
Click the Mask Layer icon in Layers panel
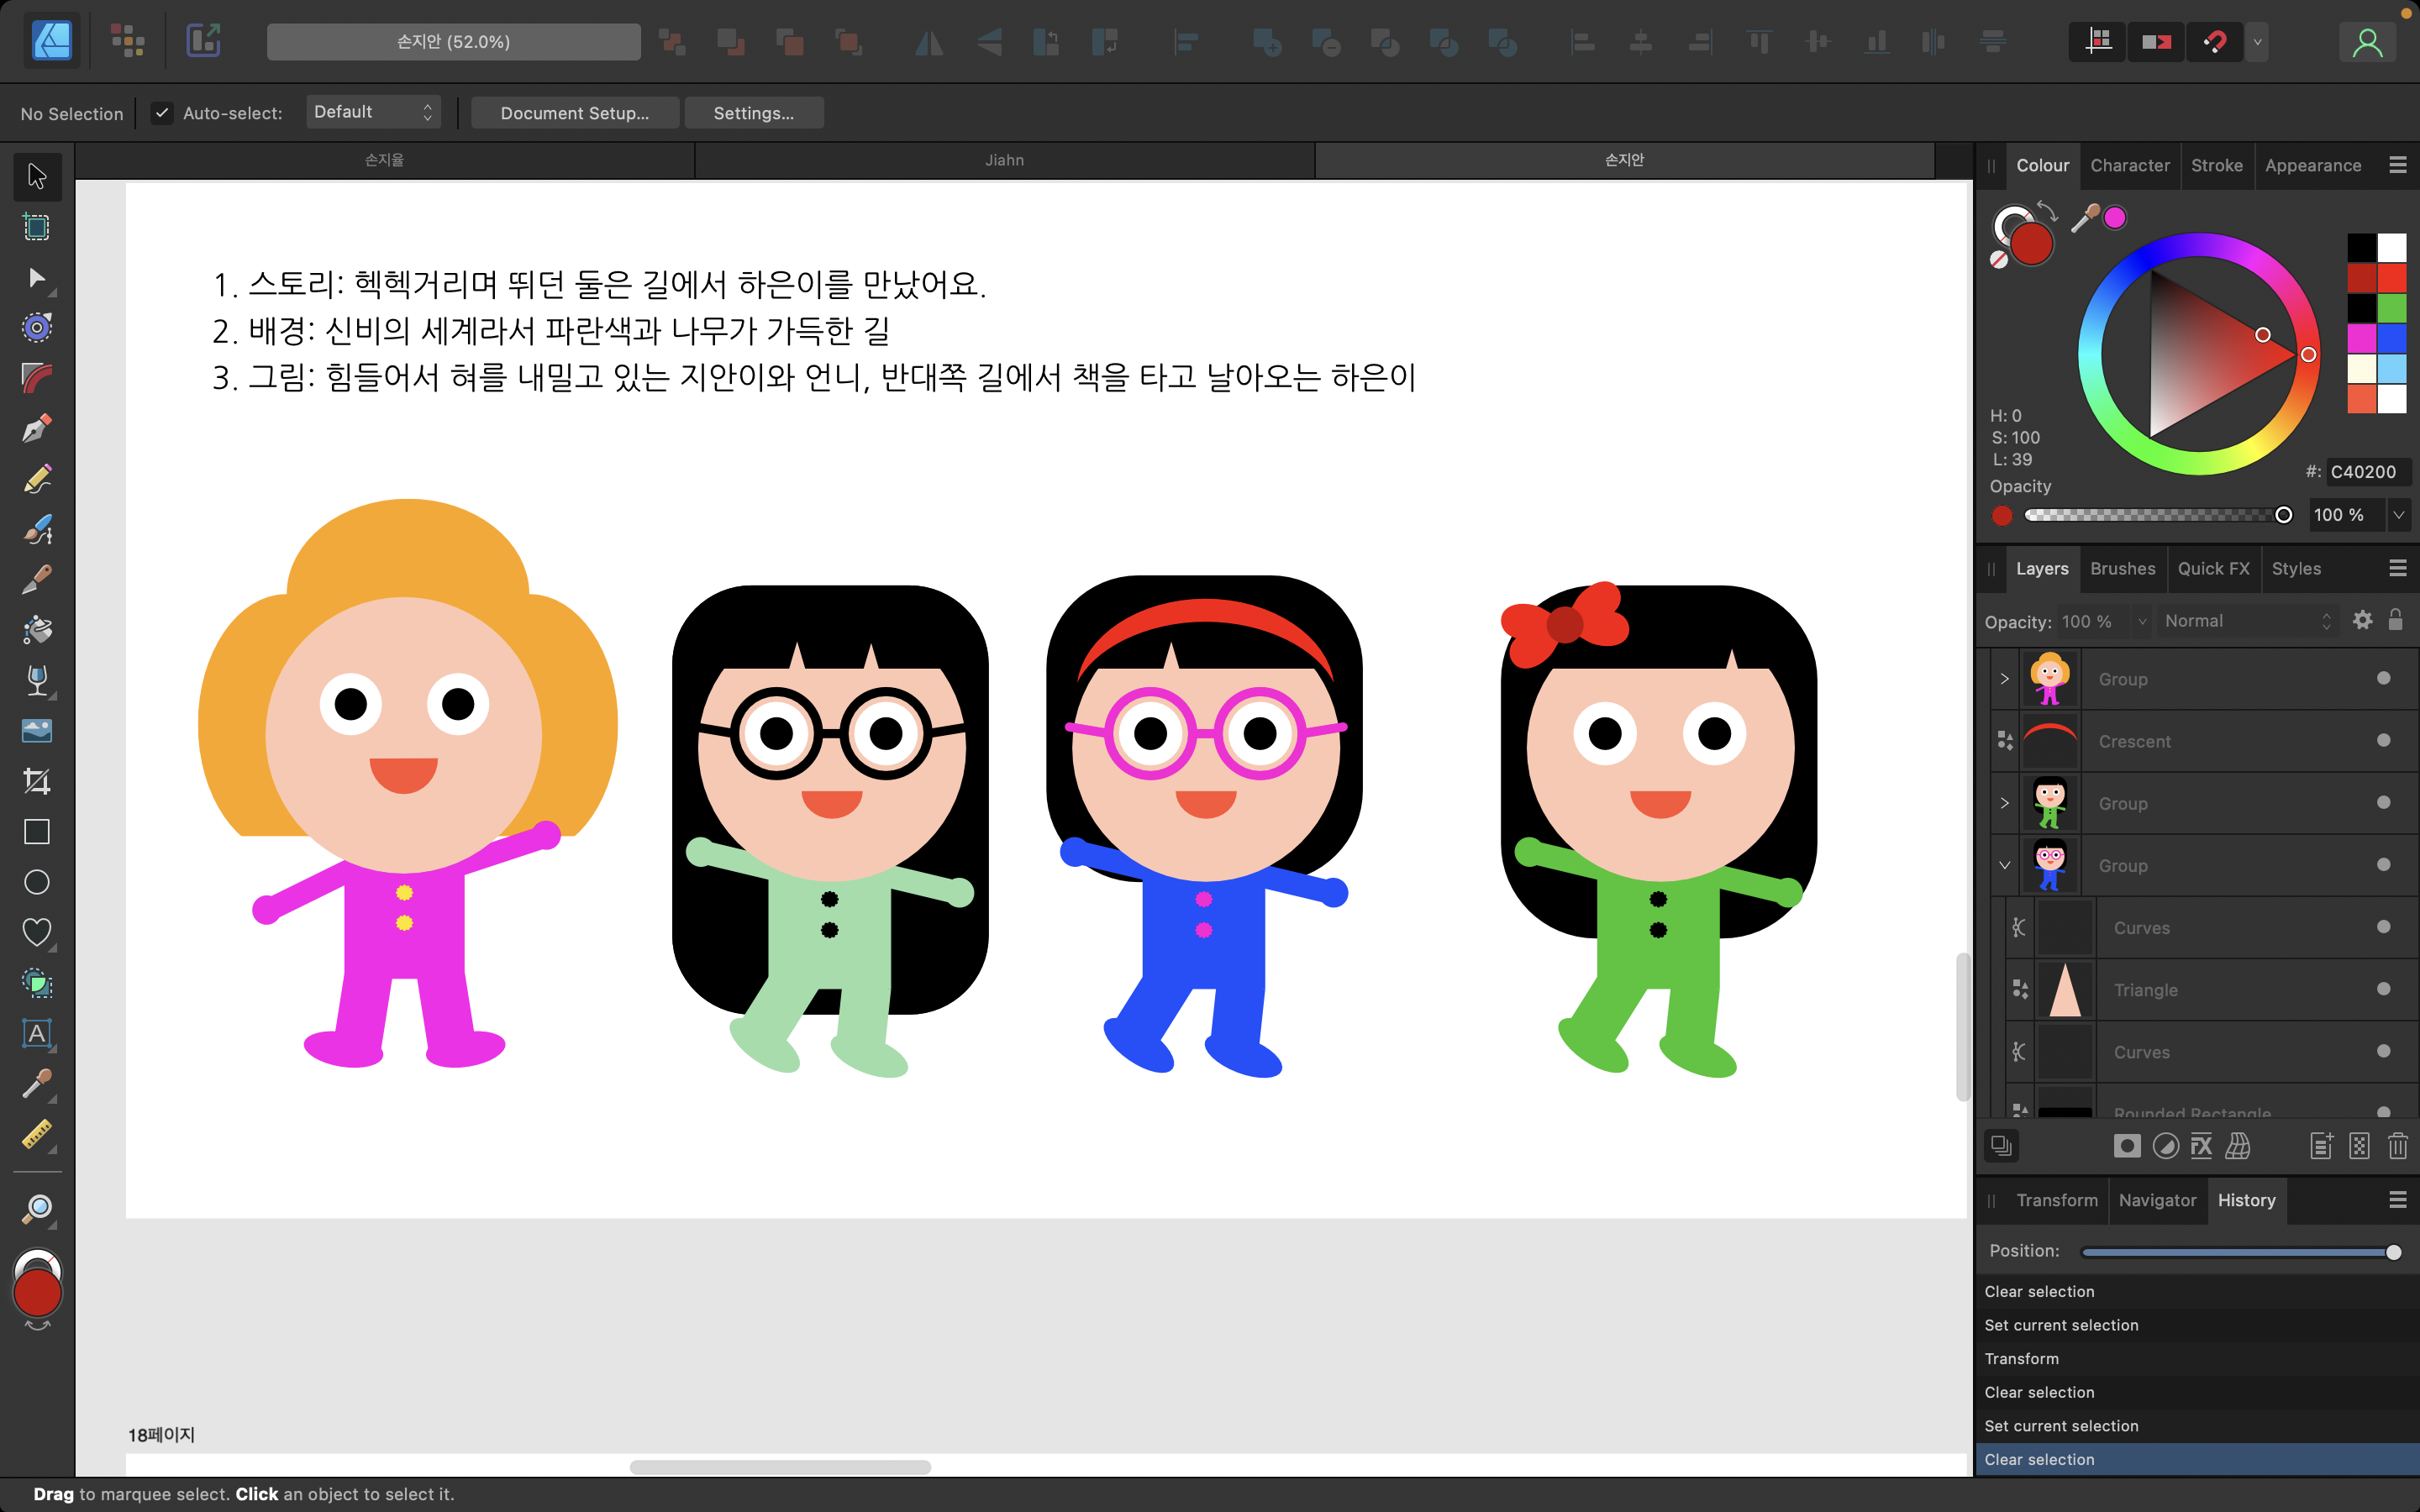point(2127,1146)
